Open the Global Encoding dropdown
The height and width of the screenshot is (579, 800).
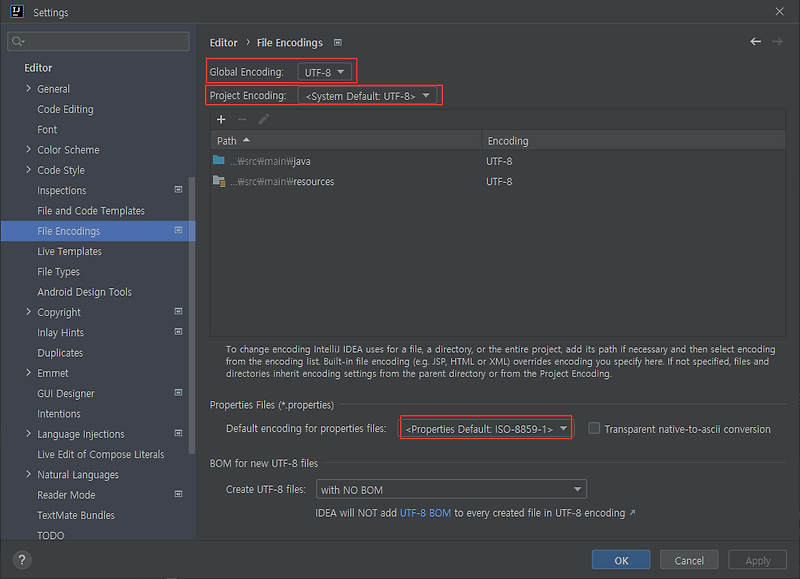pos(326,71)
